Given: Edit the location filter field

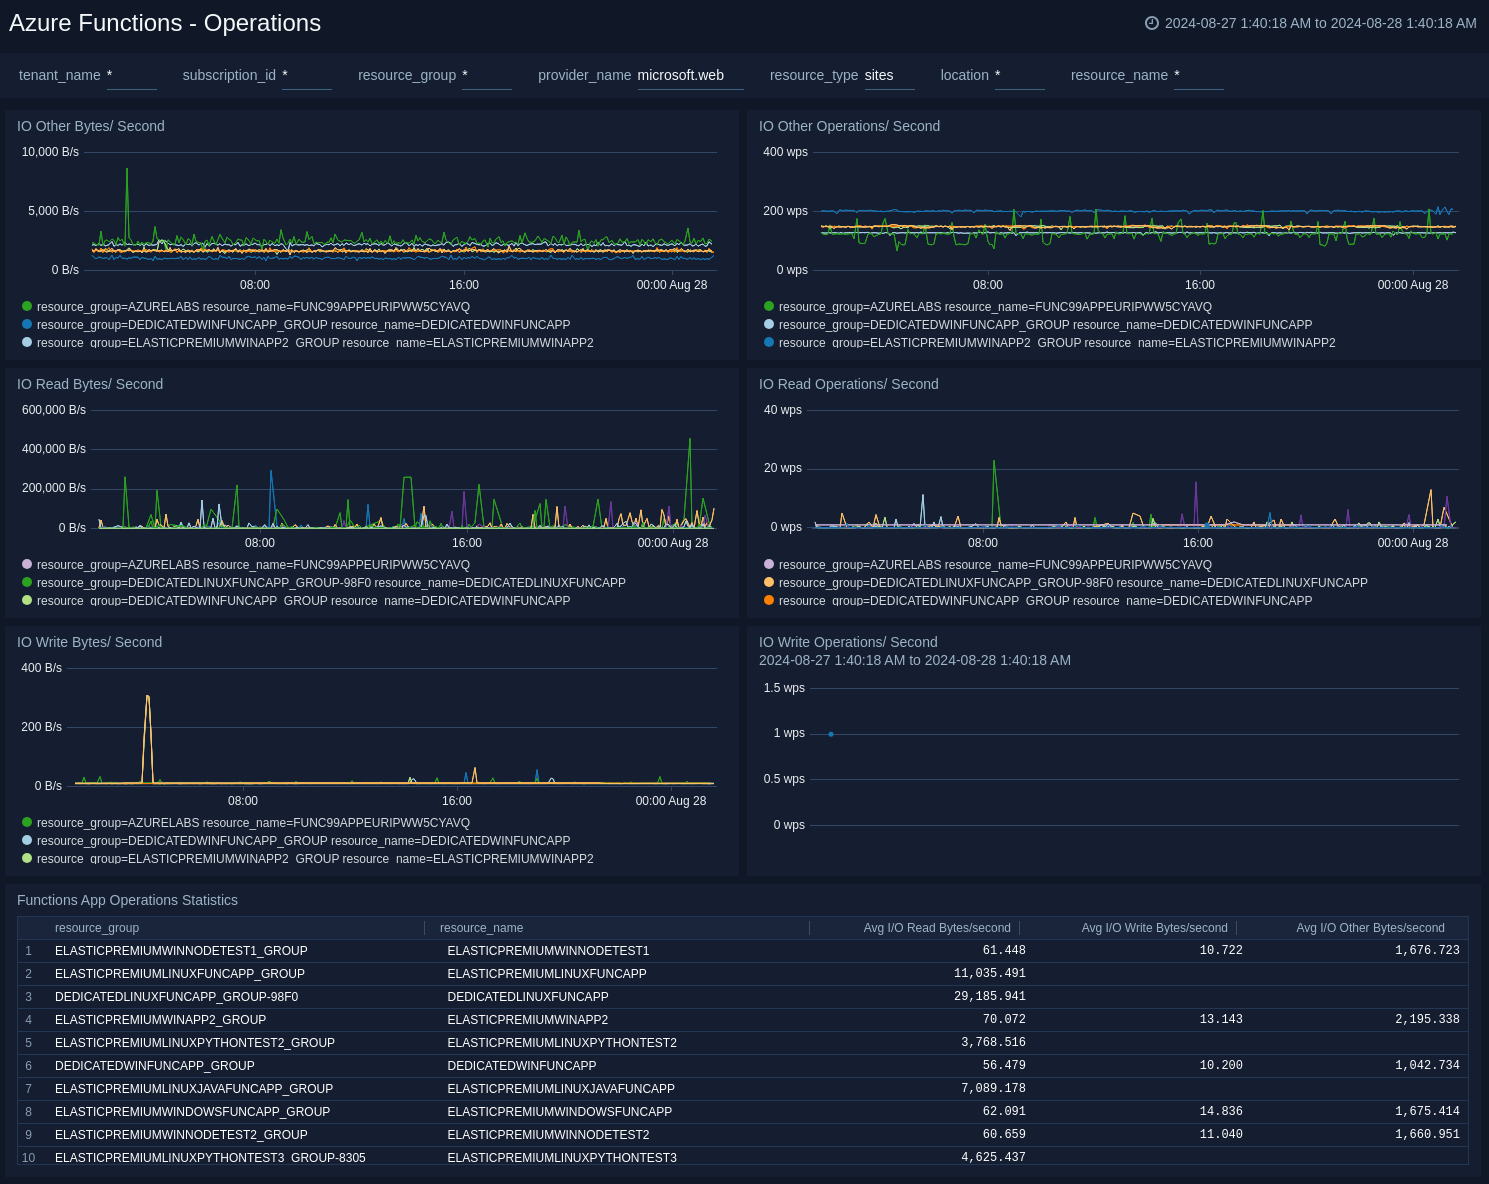Looking at the screenshot, I should 1020,75.
